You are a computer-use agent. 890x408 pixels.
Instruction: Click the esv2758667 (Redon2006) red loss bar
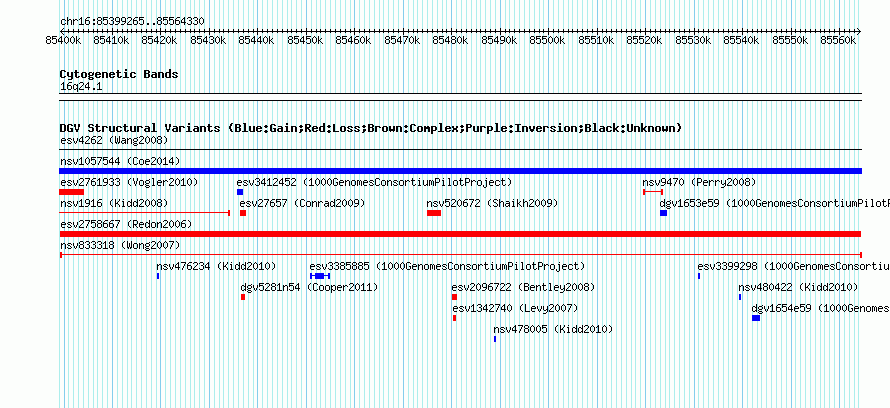460,234
